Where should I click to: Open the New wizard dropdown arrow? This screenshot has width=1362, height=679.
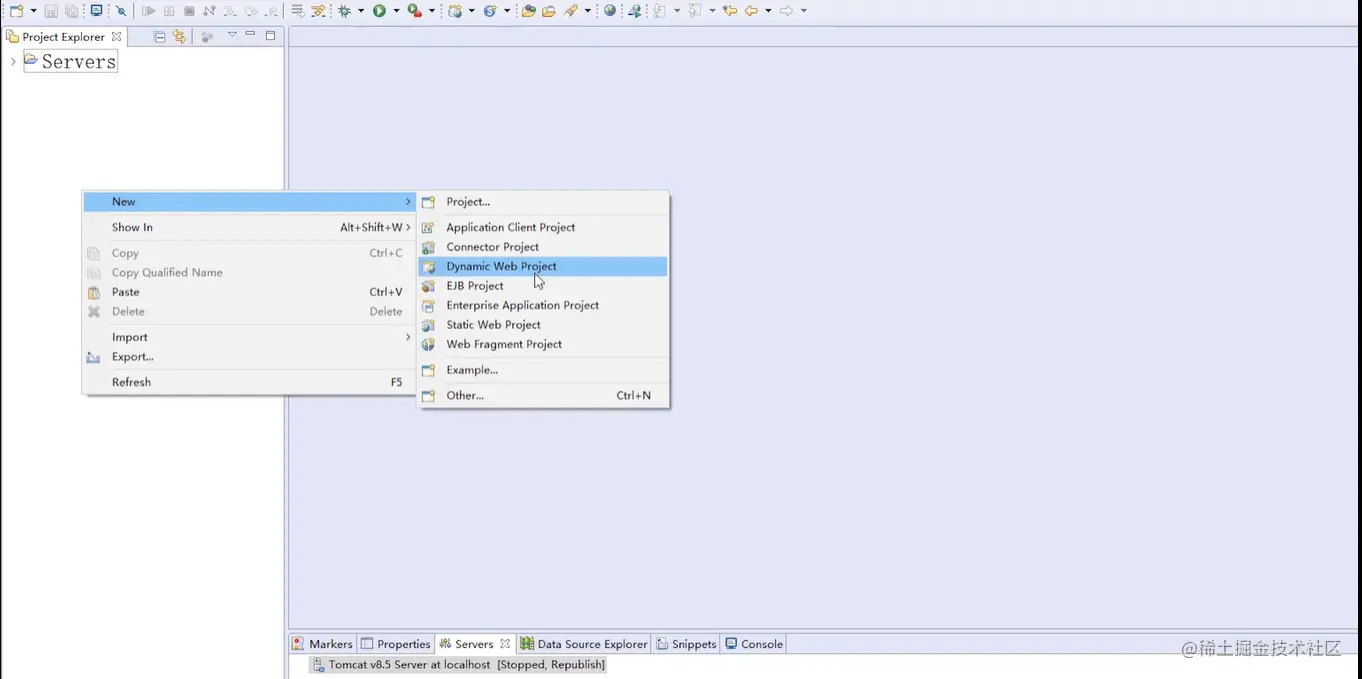[33, 11]
